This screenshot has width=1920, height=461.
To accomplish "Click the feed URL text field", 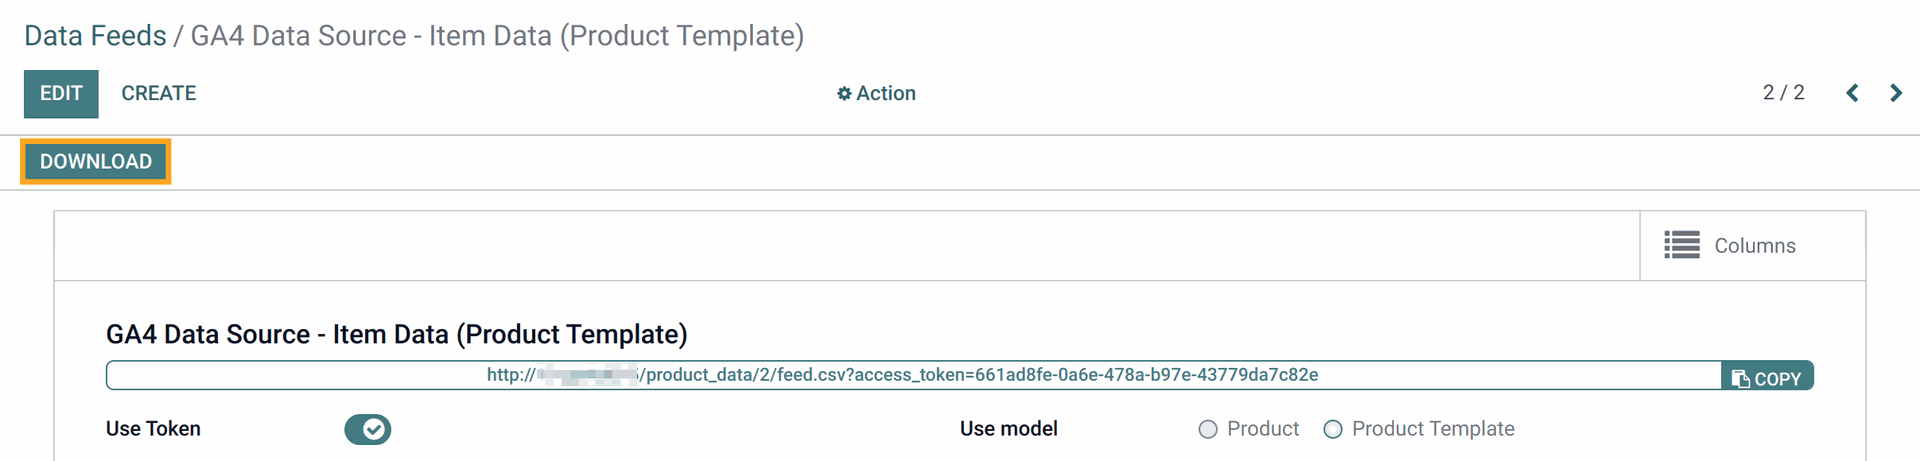I will 913,375.
